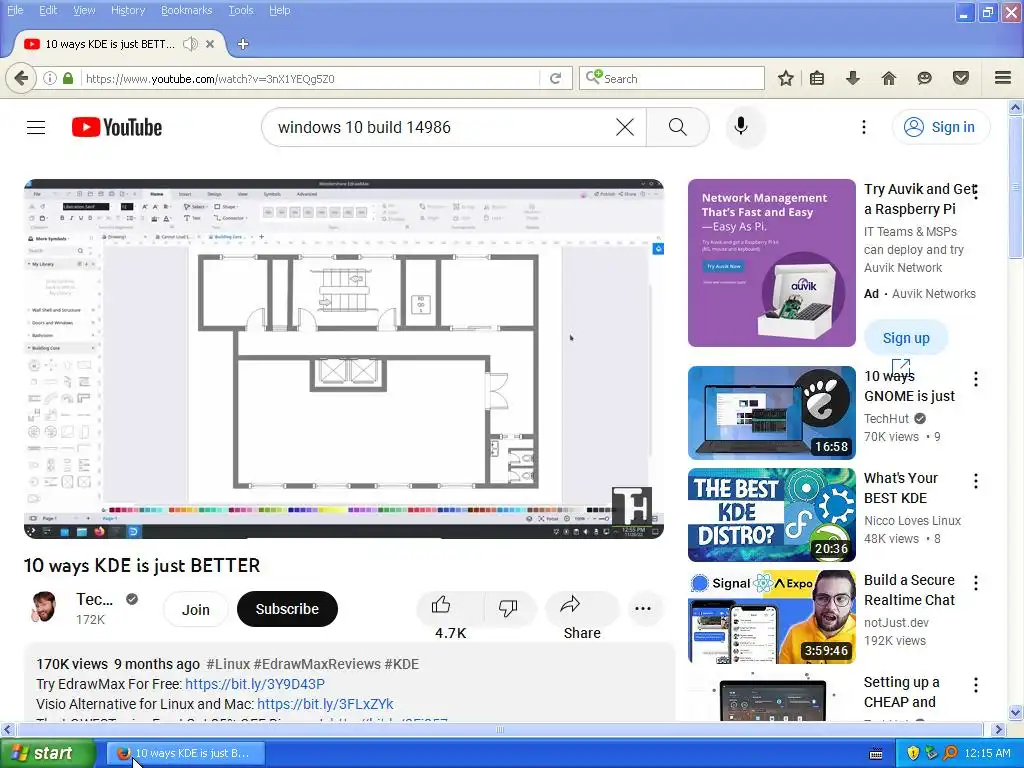Select Firefox taskbar button '10 ways KDE'
Image resolution: width=1024 pixels, height=768 pixels.
[x=186, y=753]
